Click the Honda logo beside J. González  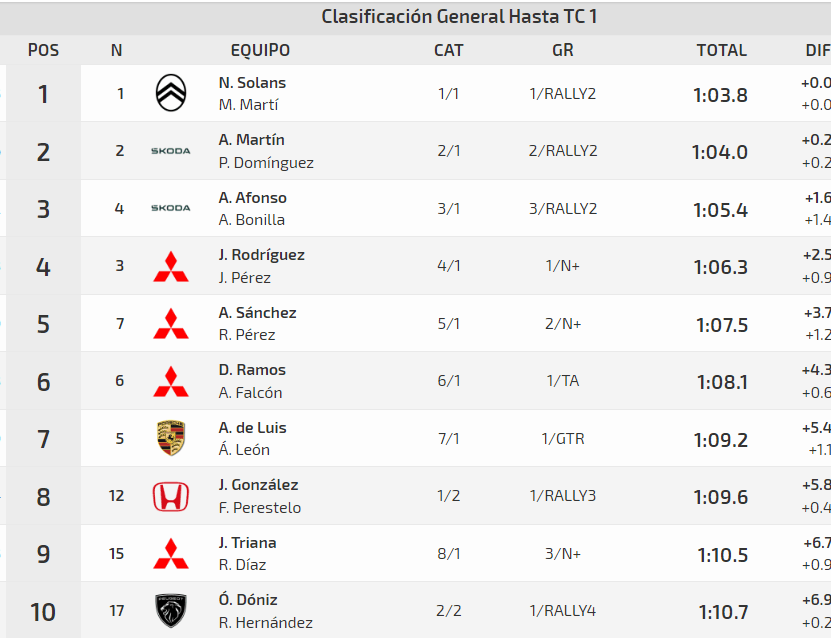pos(171,496)
